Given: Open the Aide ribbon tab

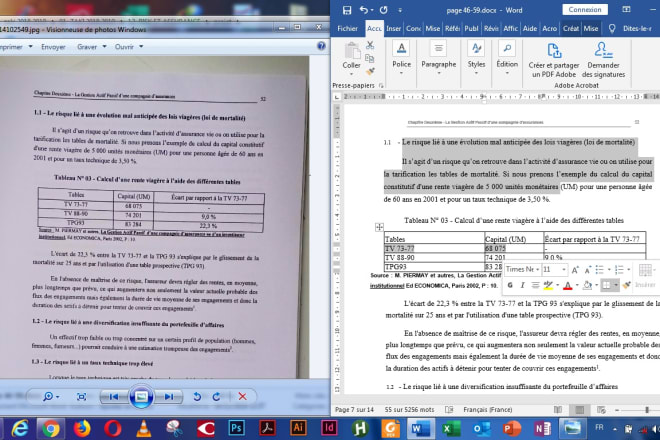Looking at the screenshot, I should [530, 29].
